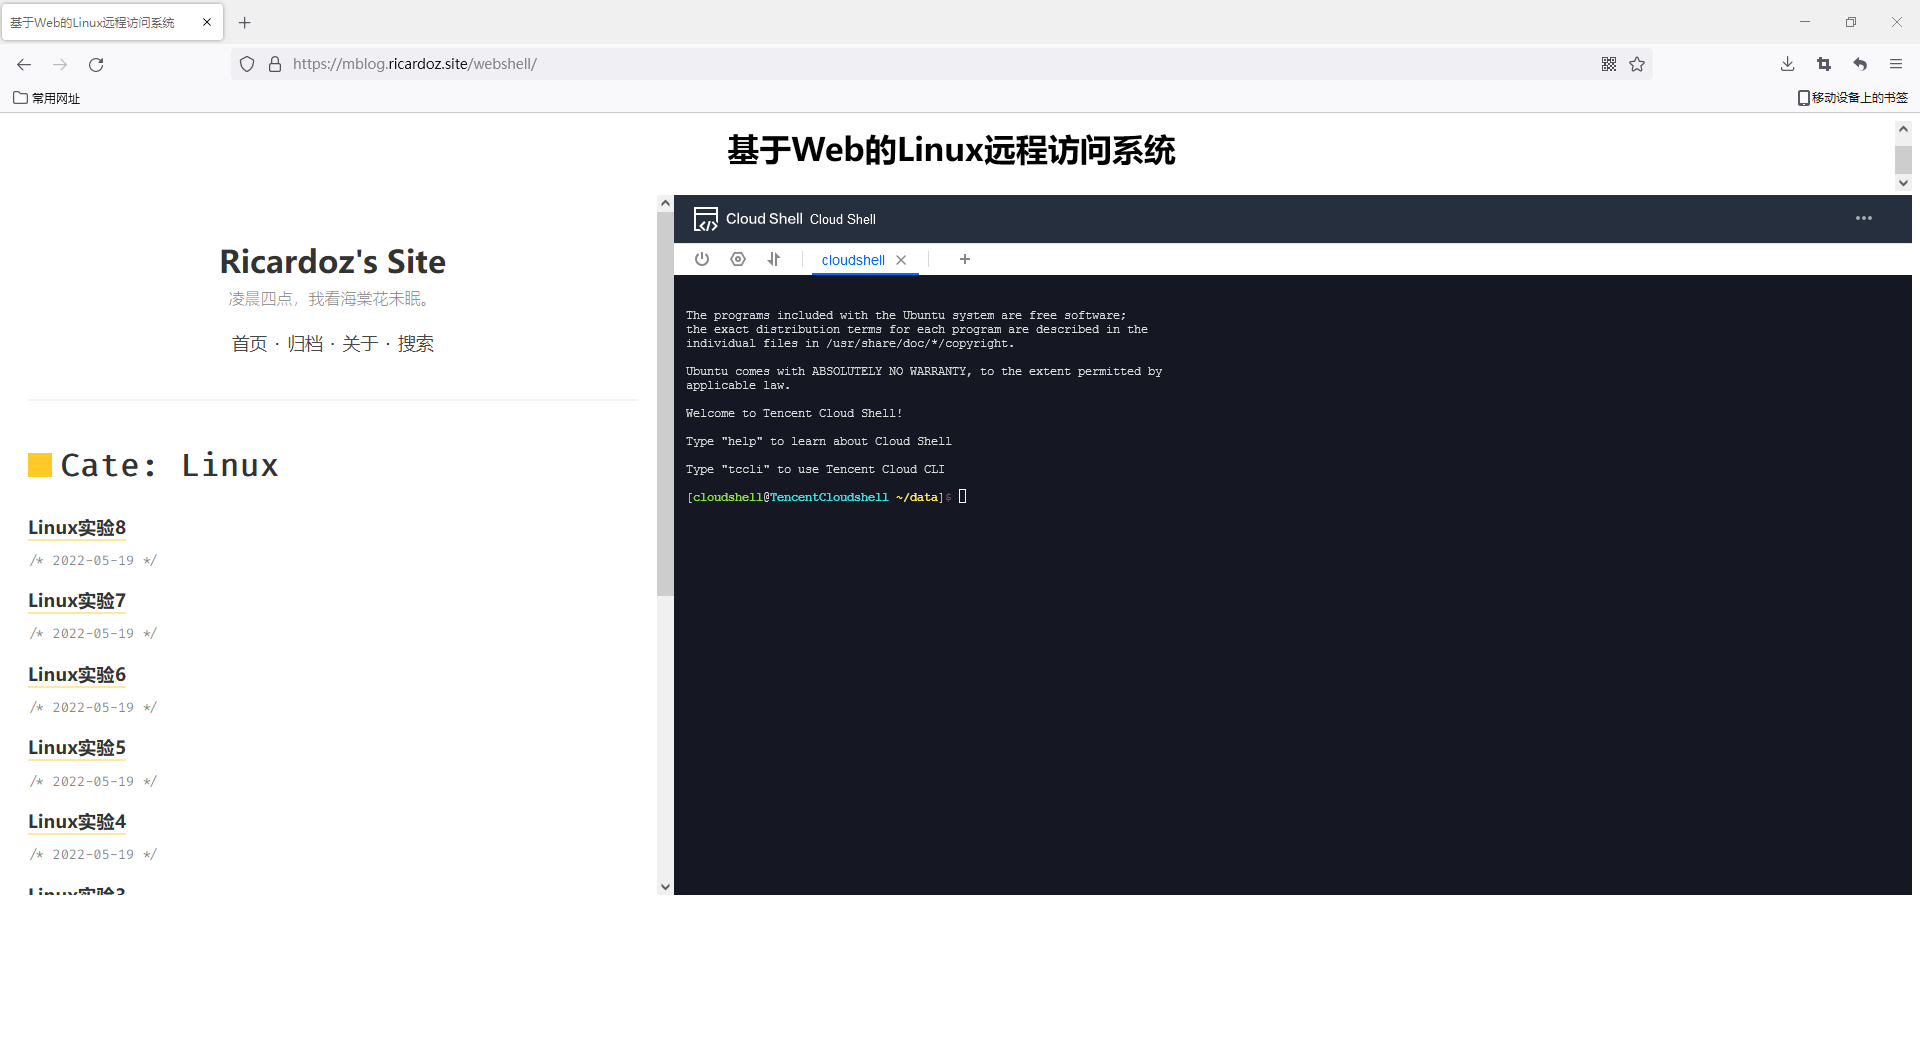Click the left pane scroll up arrow
Screen dimensions: 1920x1040
665,203
